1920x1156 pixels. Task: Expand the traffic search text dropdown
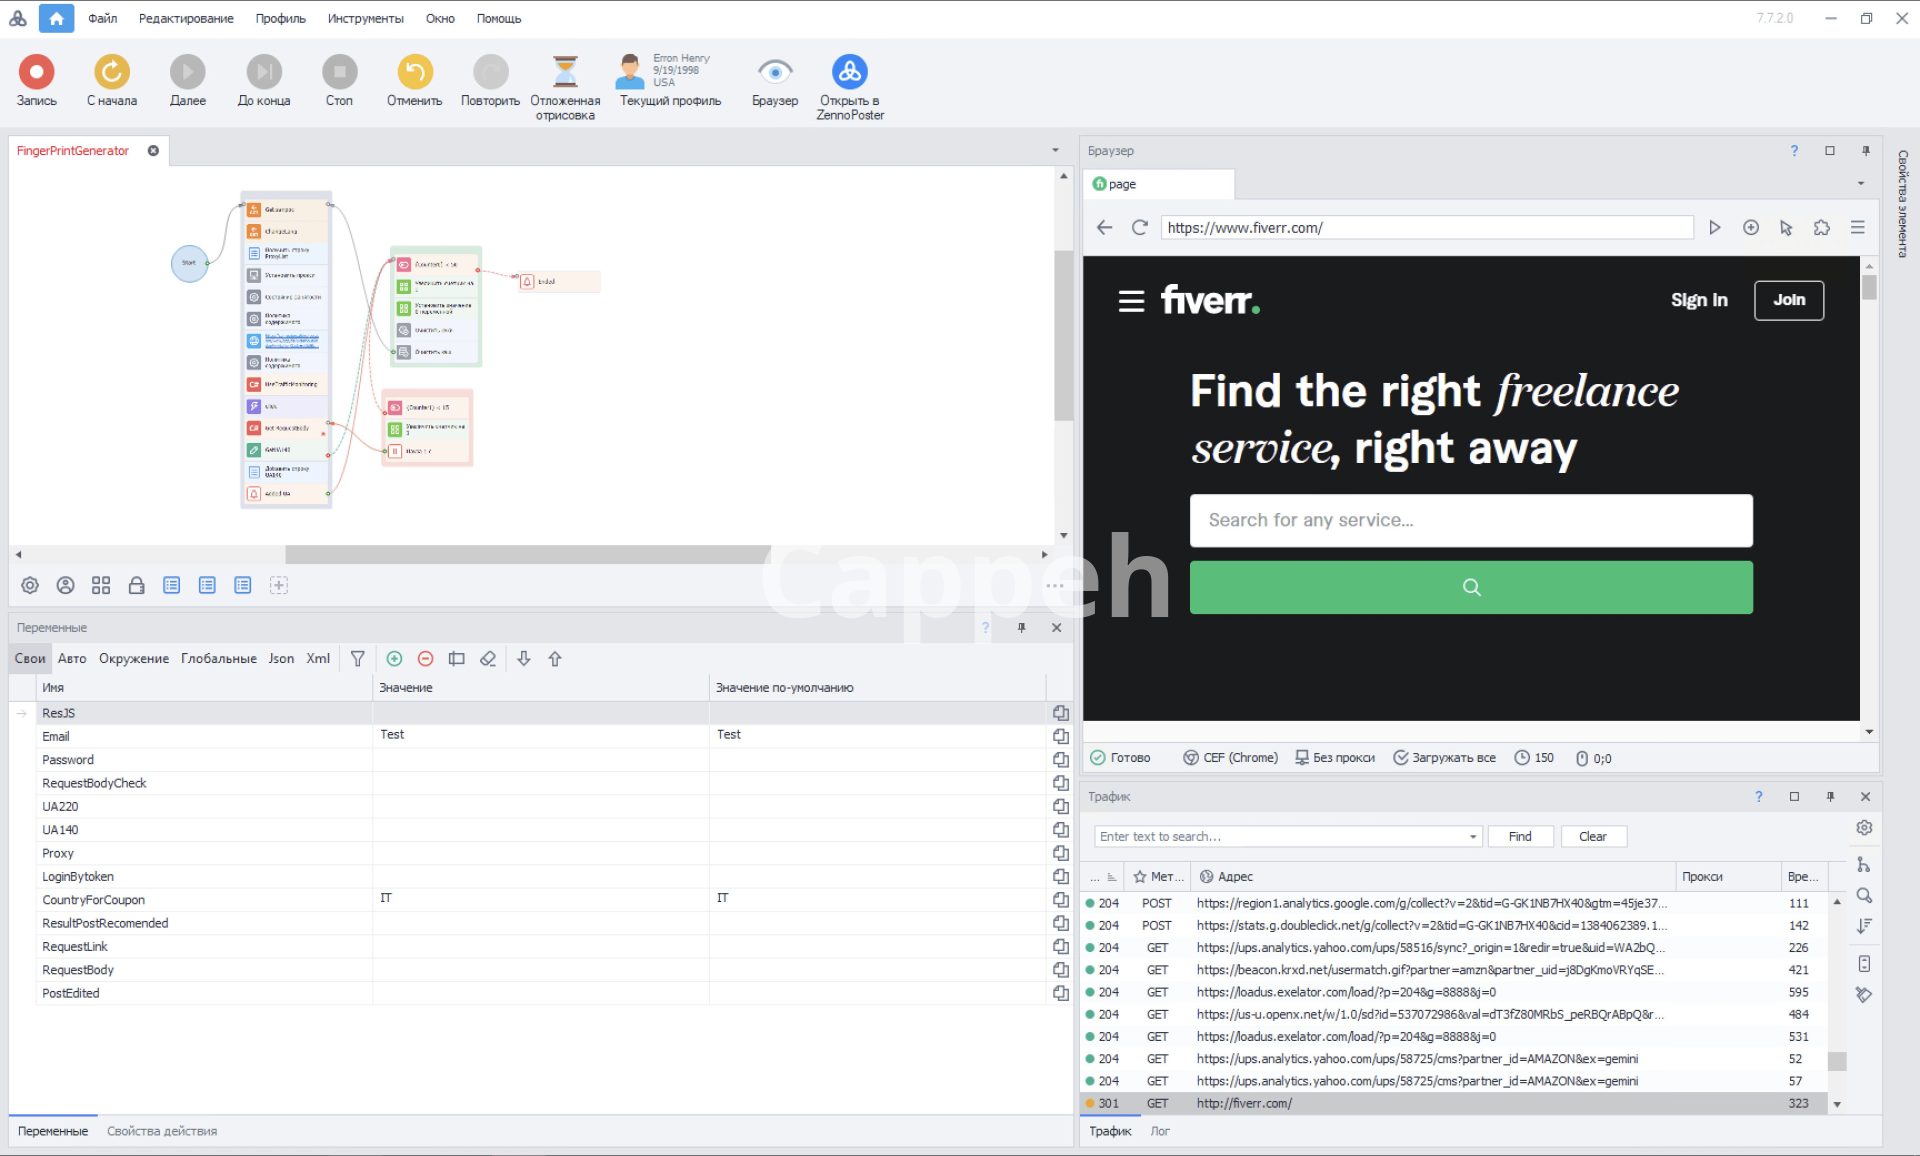[1473, 837]
